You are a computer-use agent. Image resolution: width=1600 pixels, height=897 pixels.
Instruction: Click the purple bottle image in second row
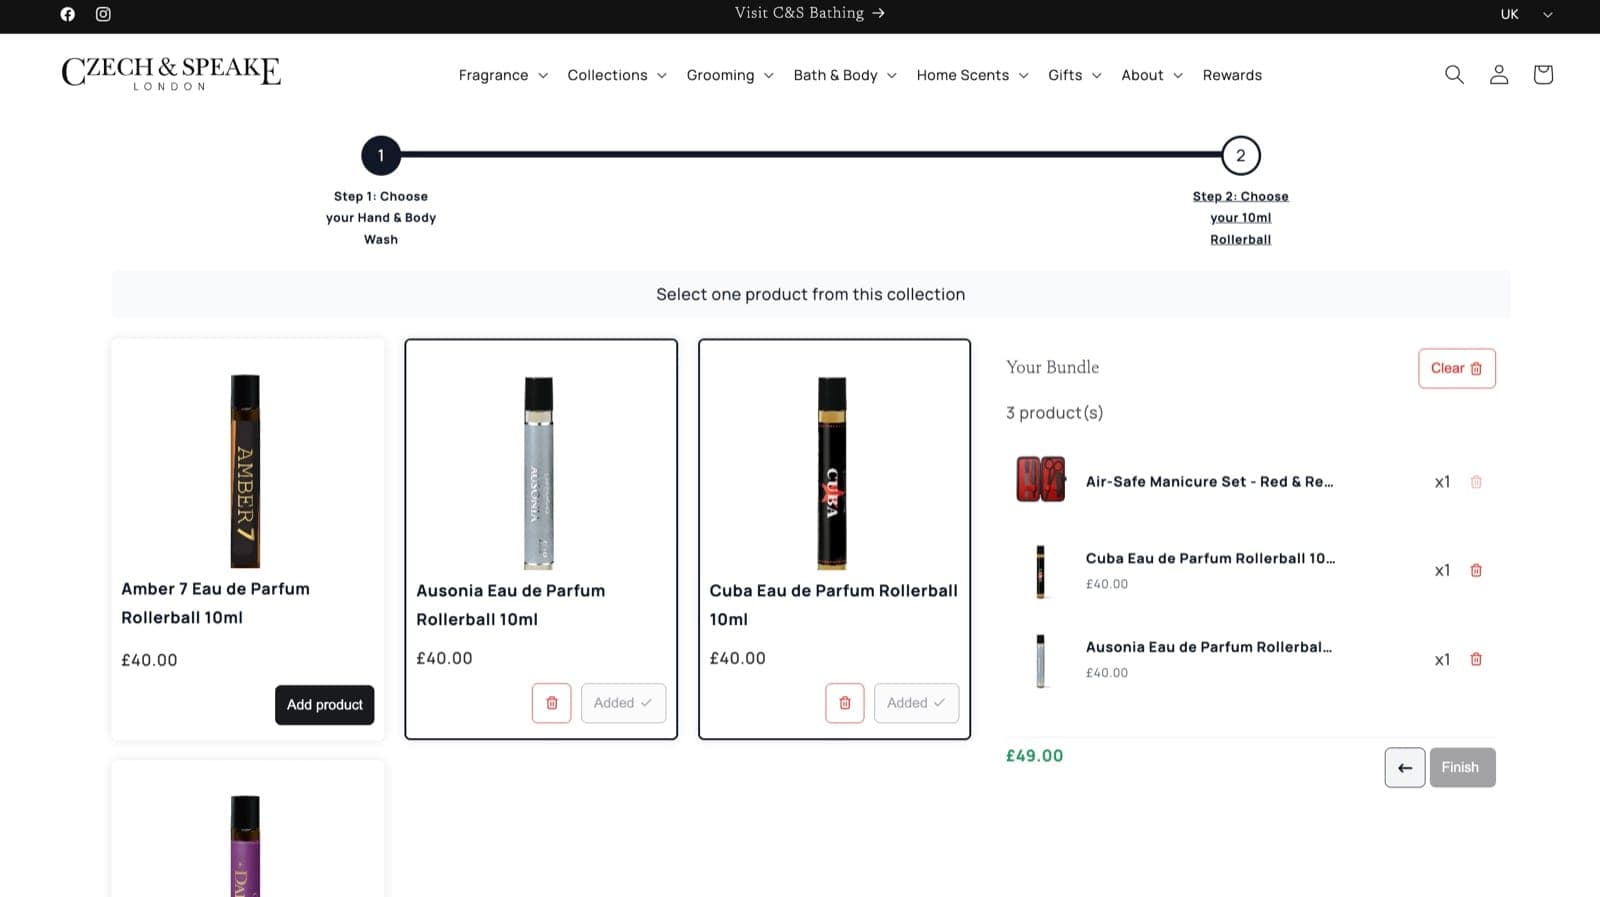click(x=246, y=846)
